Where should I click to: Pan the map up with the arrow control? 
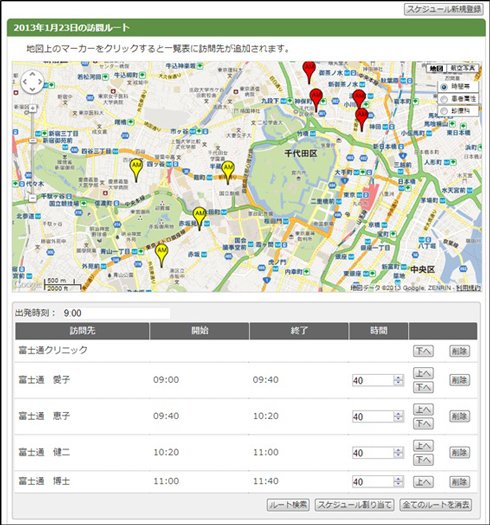tap(32, 75)
